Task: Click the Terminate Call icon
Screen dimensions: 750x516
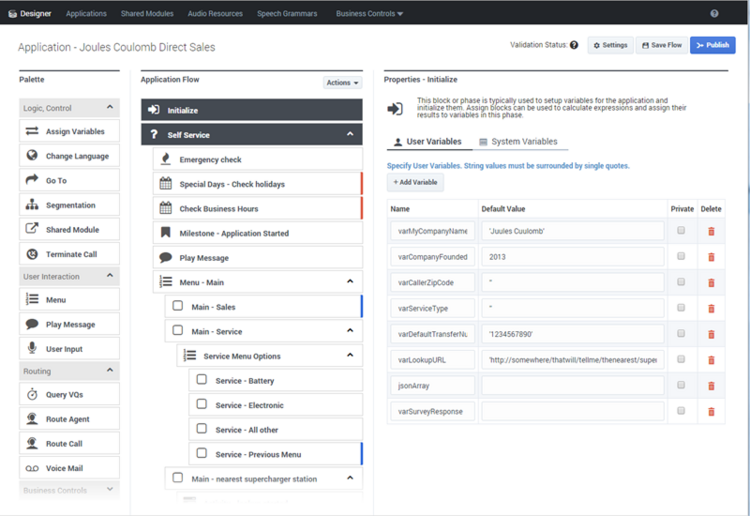Action: pos(32,254)
